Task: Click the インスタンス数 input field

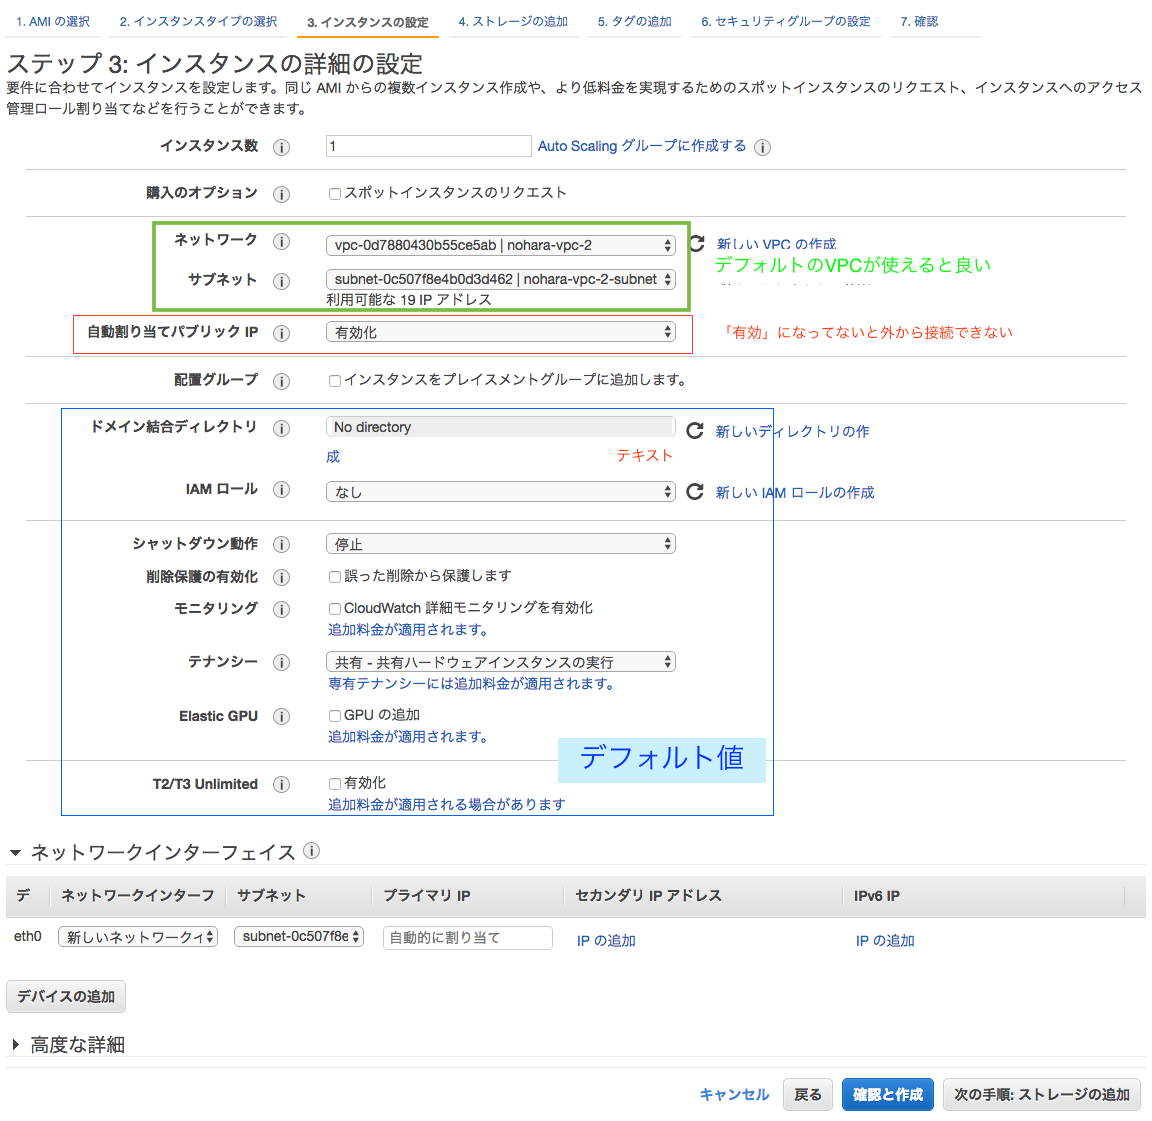Action: pyautogui.click(x=428, y=146)
